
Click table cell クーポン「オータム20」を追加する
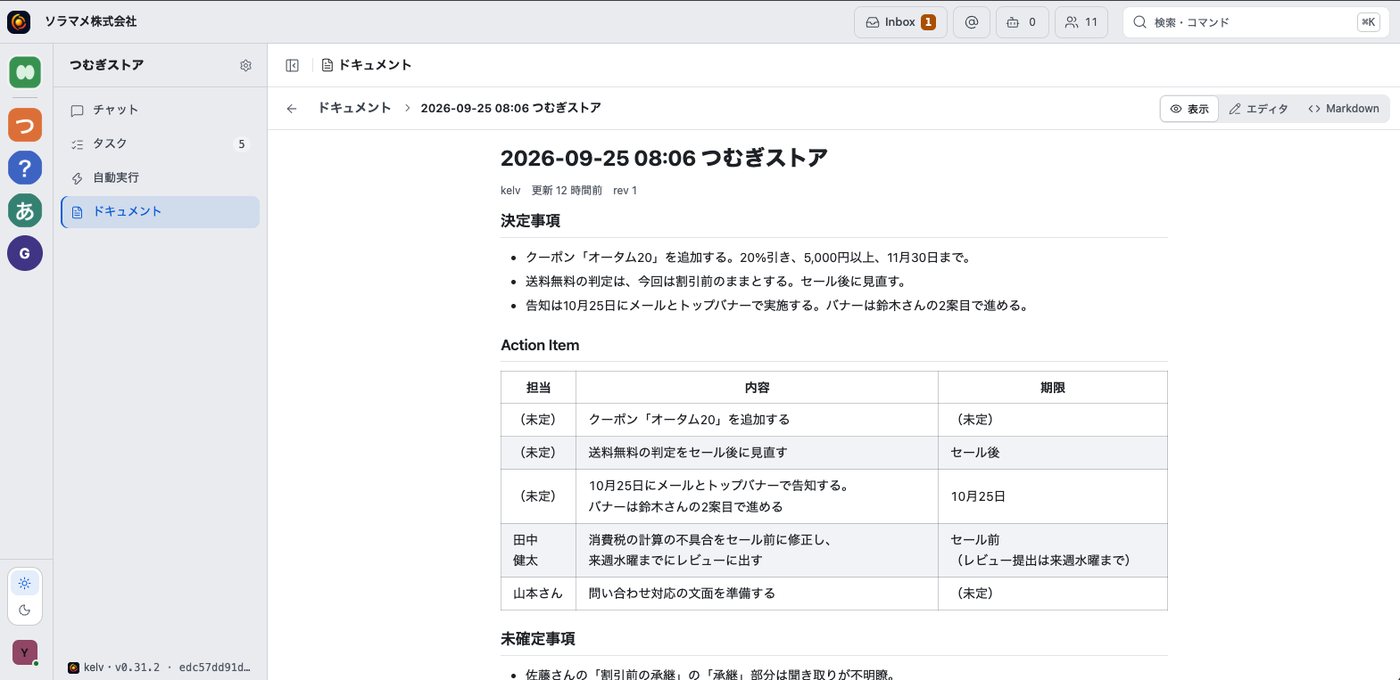click(x=757, y=420)
